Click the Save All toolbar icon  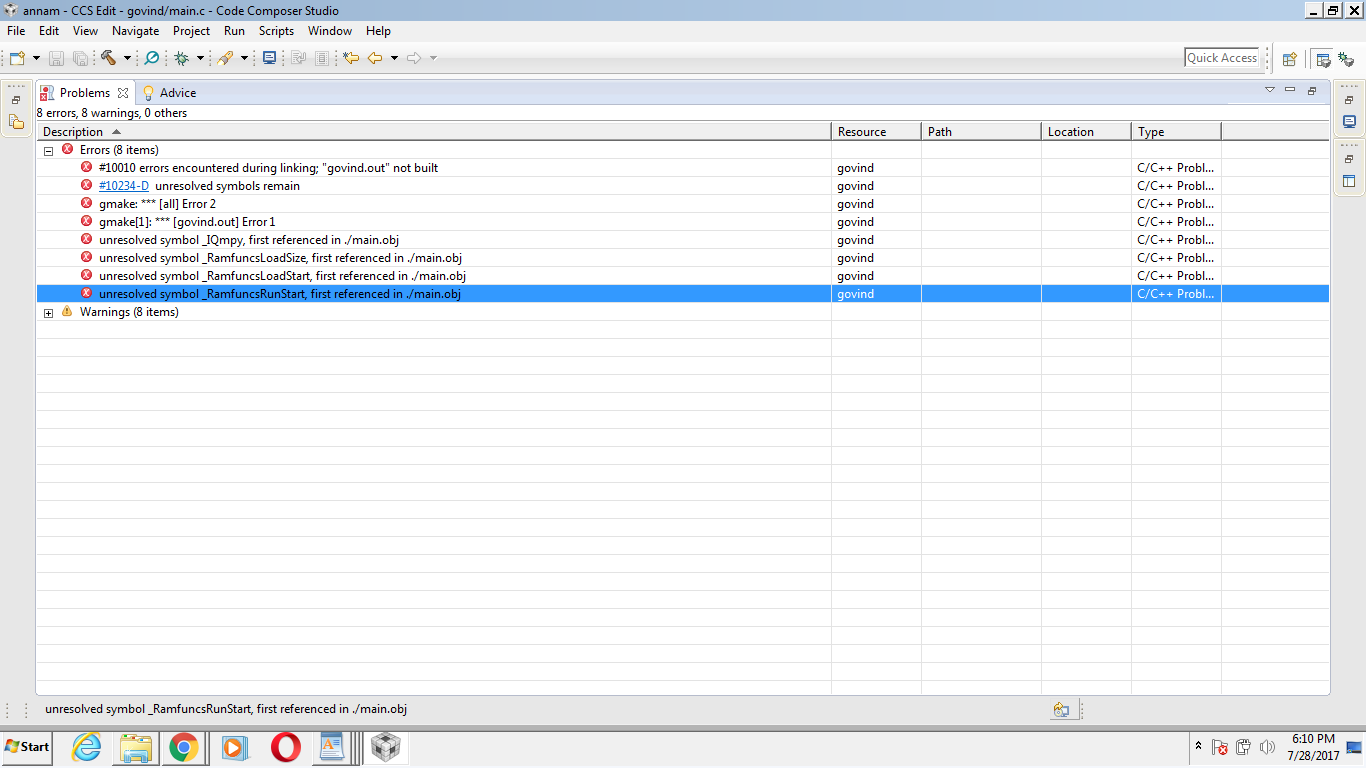80,58
